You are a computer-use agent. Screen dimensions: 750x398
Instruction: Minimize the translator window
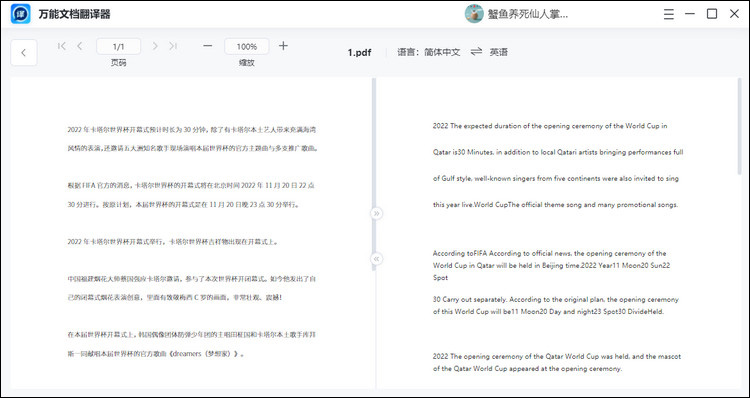(x=690, y=14)
